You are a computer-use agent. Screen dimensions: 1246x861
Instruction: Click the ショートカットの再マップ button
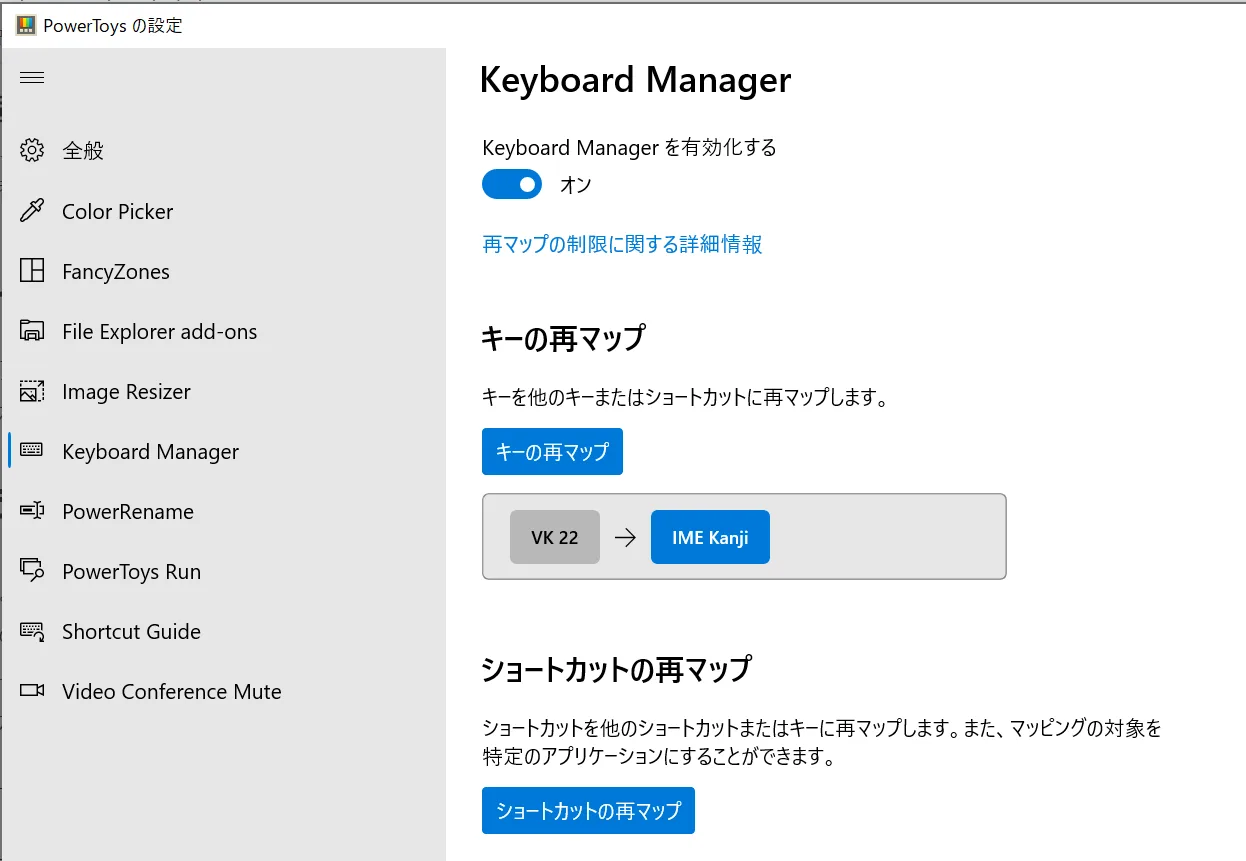click(x=588, y=810)
